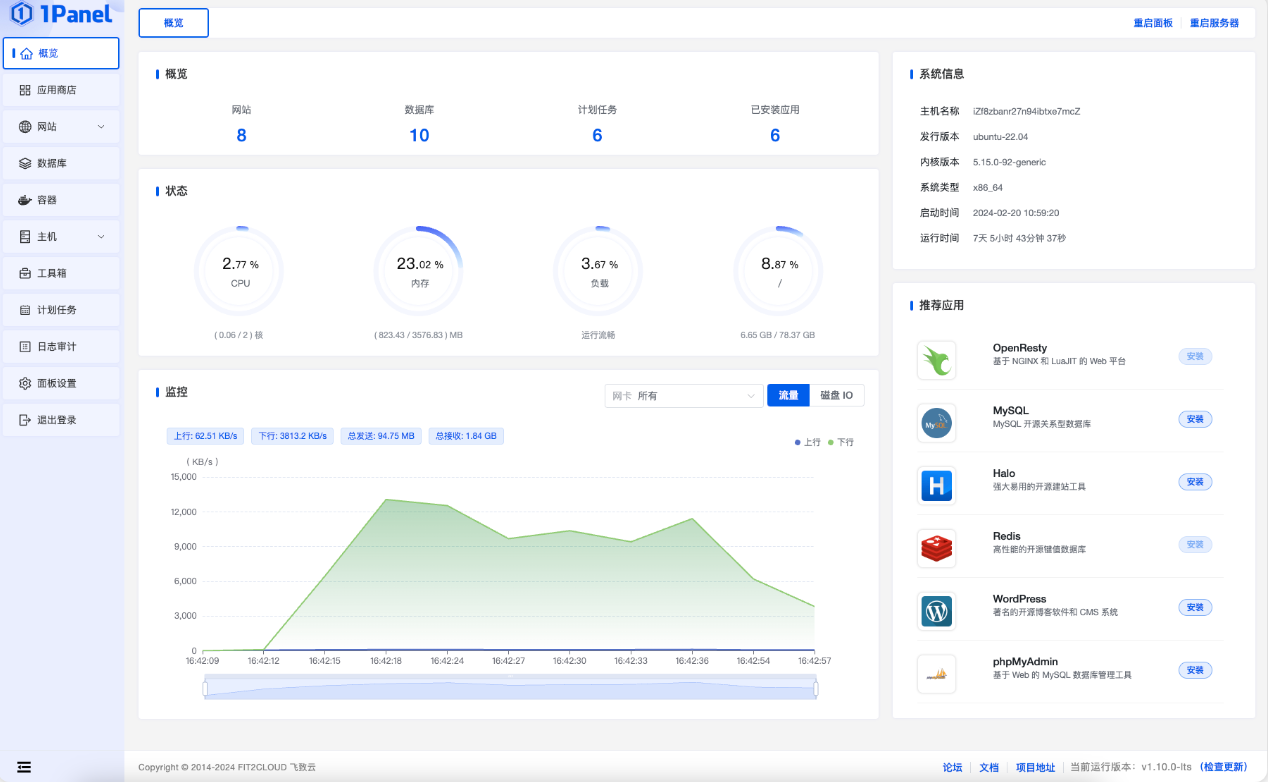1268x782 pixels.
Task: Open the Panel Settings (面板设置) gear icon
Action: [x=26, y=383]
